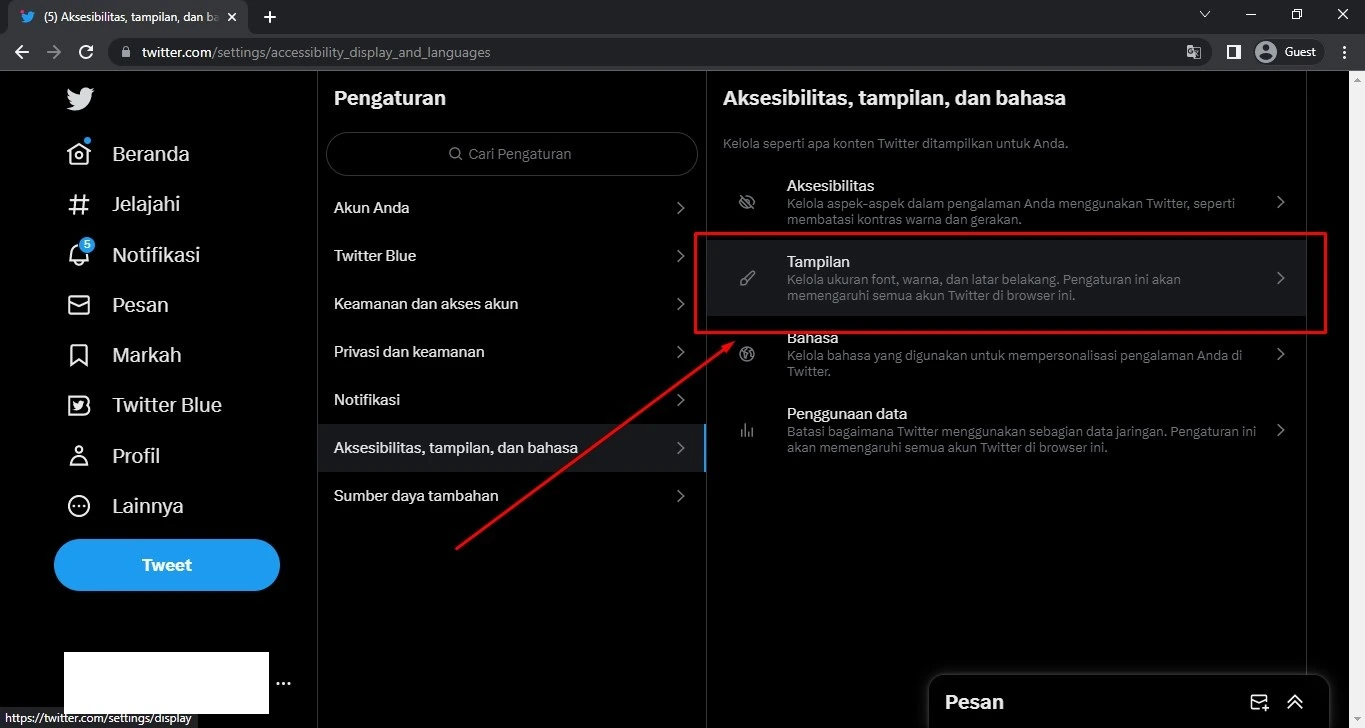Open Akun Anda settings
The image size is (1365, 728).
click(x=511, y=208)
